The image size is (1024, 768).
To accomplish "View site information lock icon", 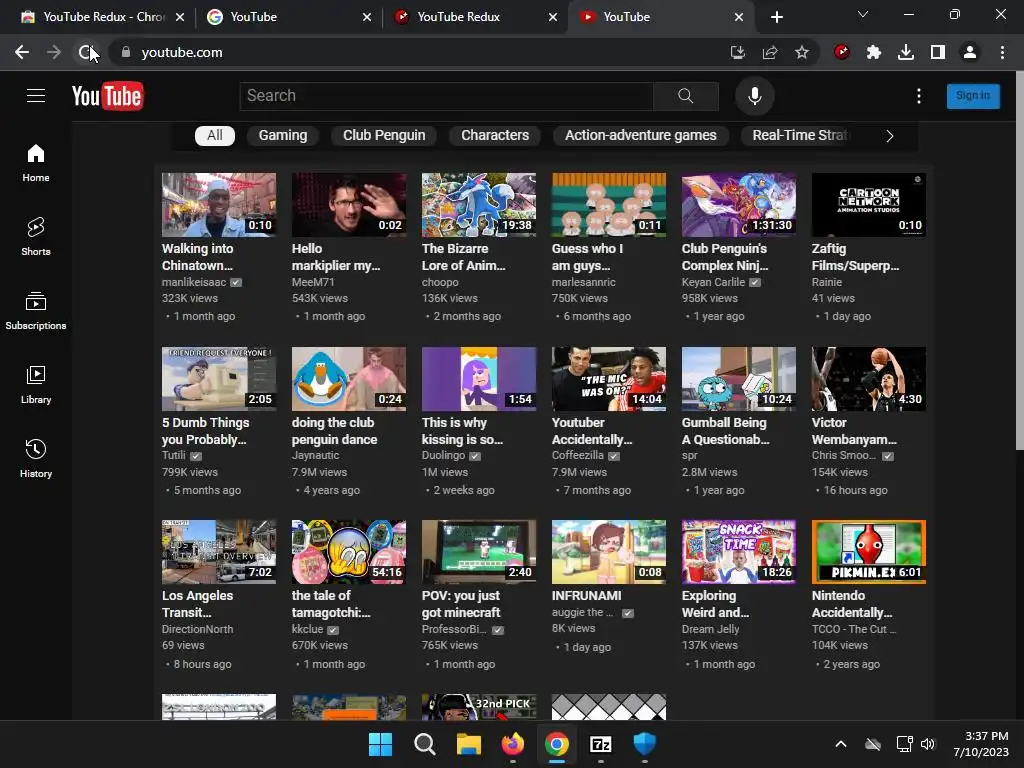I will tap(126, 52).
